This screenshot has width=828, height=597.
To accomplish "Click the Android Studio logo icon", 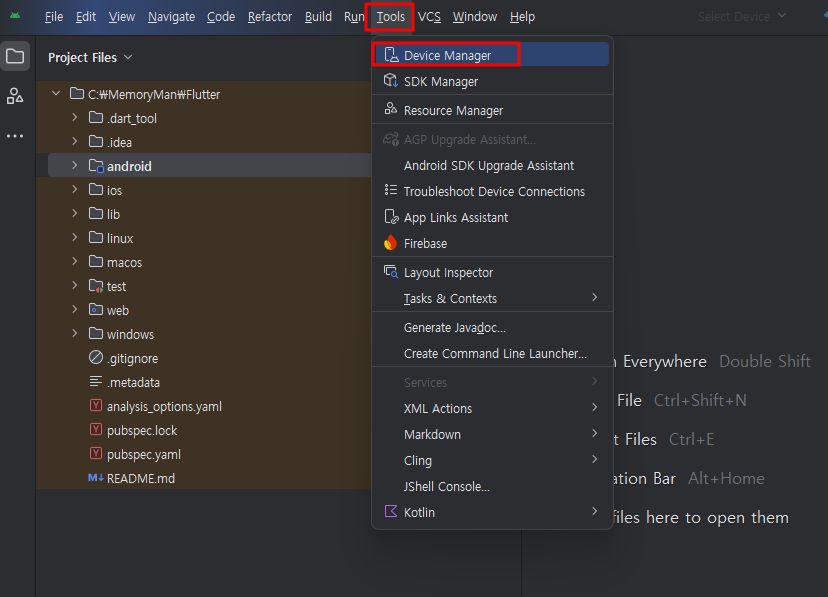I will pyautogui.click(x=15, y=16).
